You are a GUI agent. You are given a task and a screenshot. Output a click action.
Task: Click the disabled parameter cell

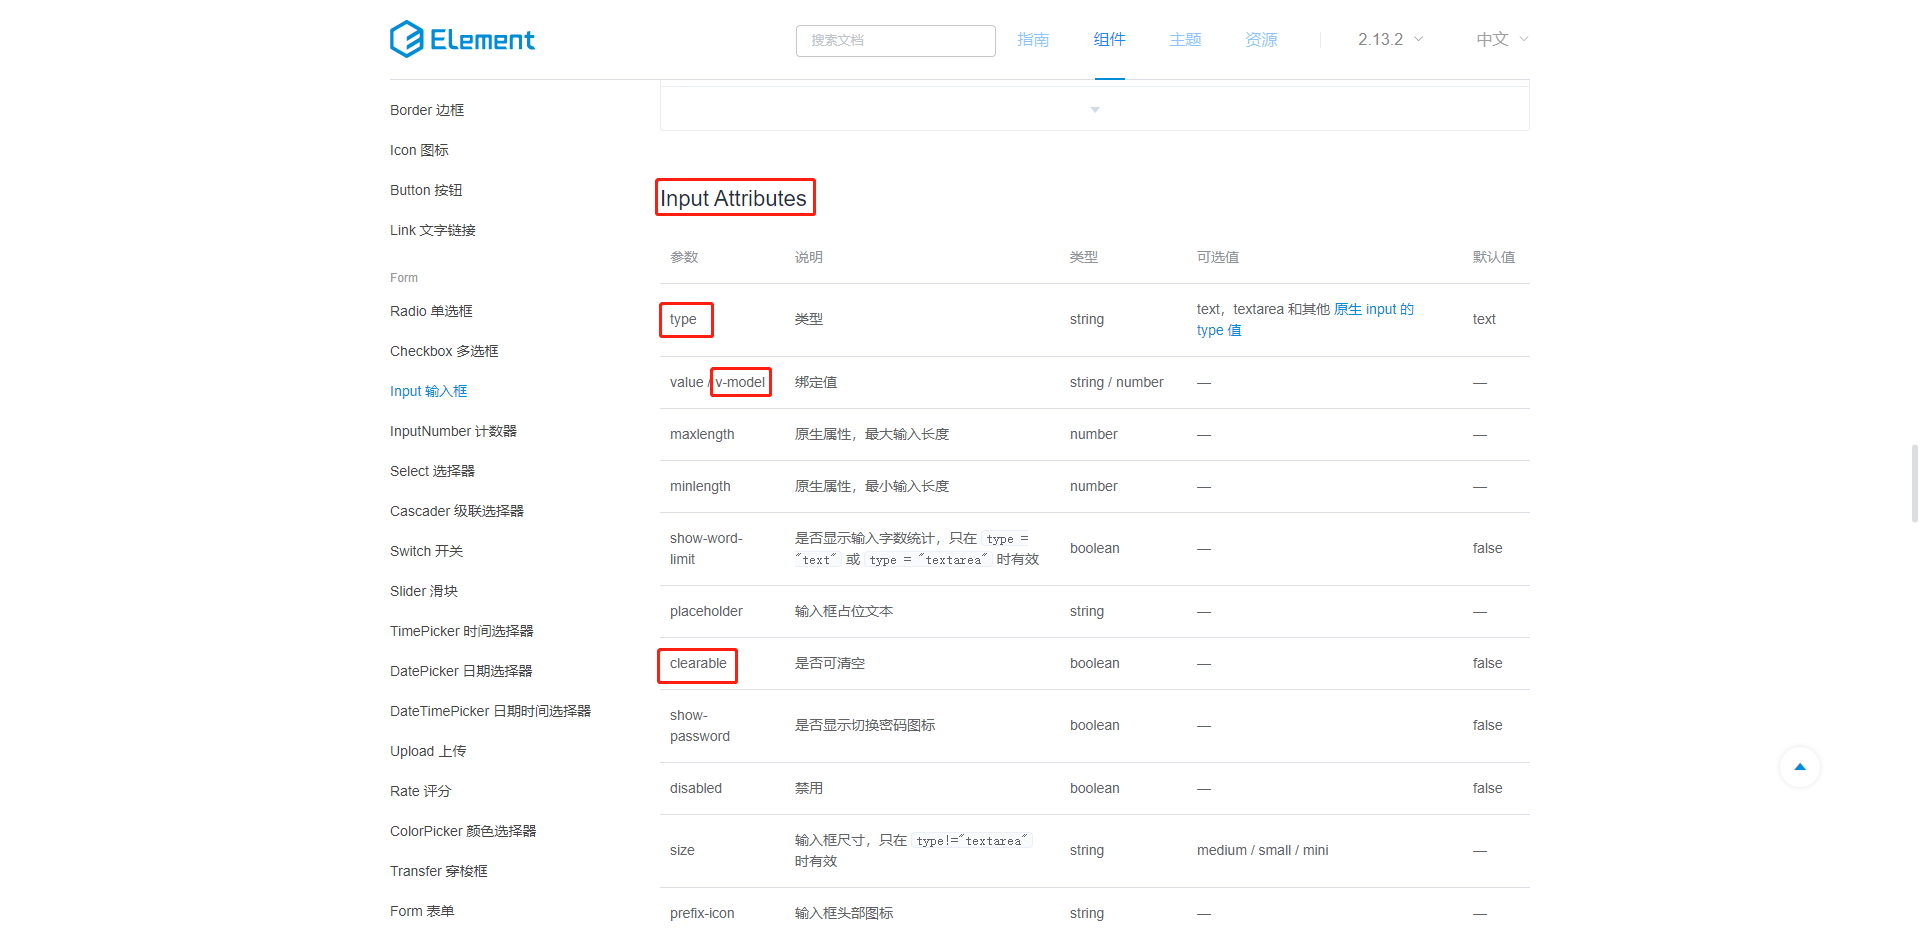[696, 788]
